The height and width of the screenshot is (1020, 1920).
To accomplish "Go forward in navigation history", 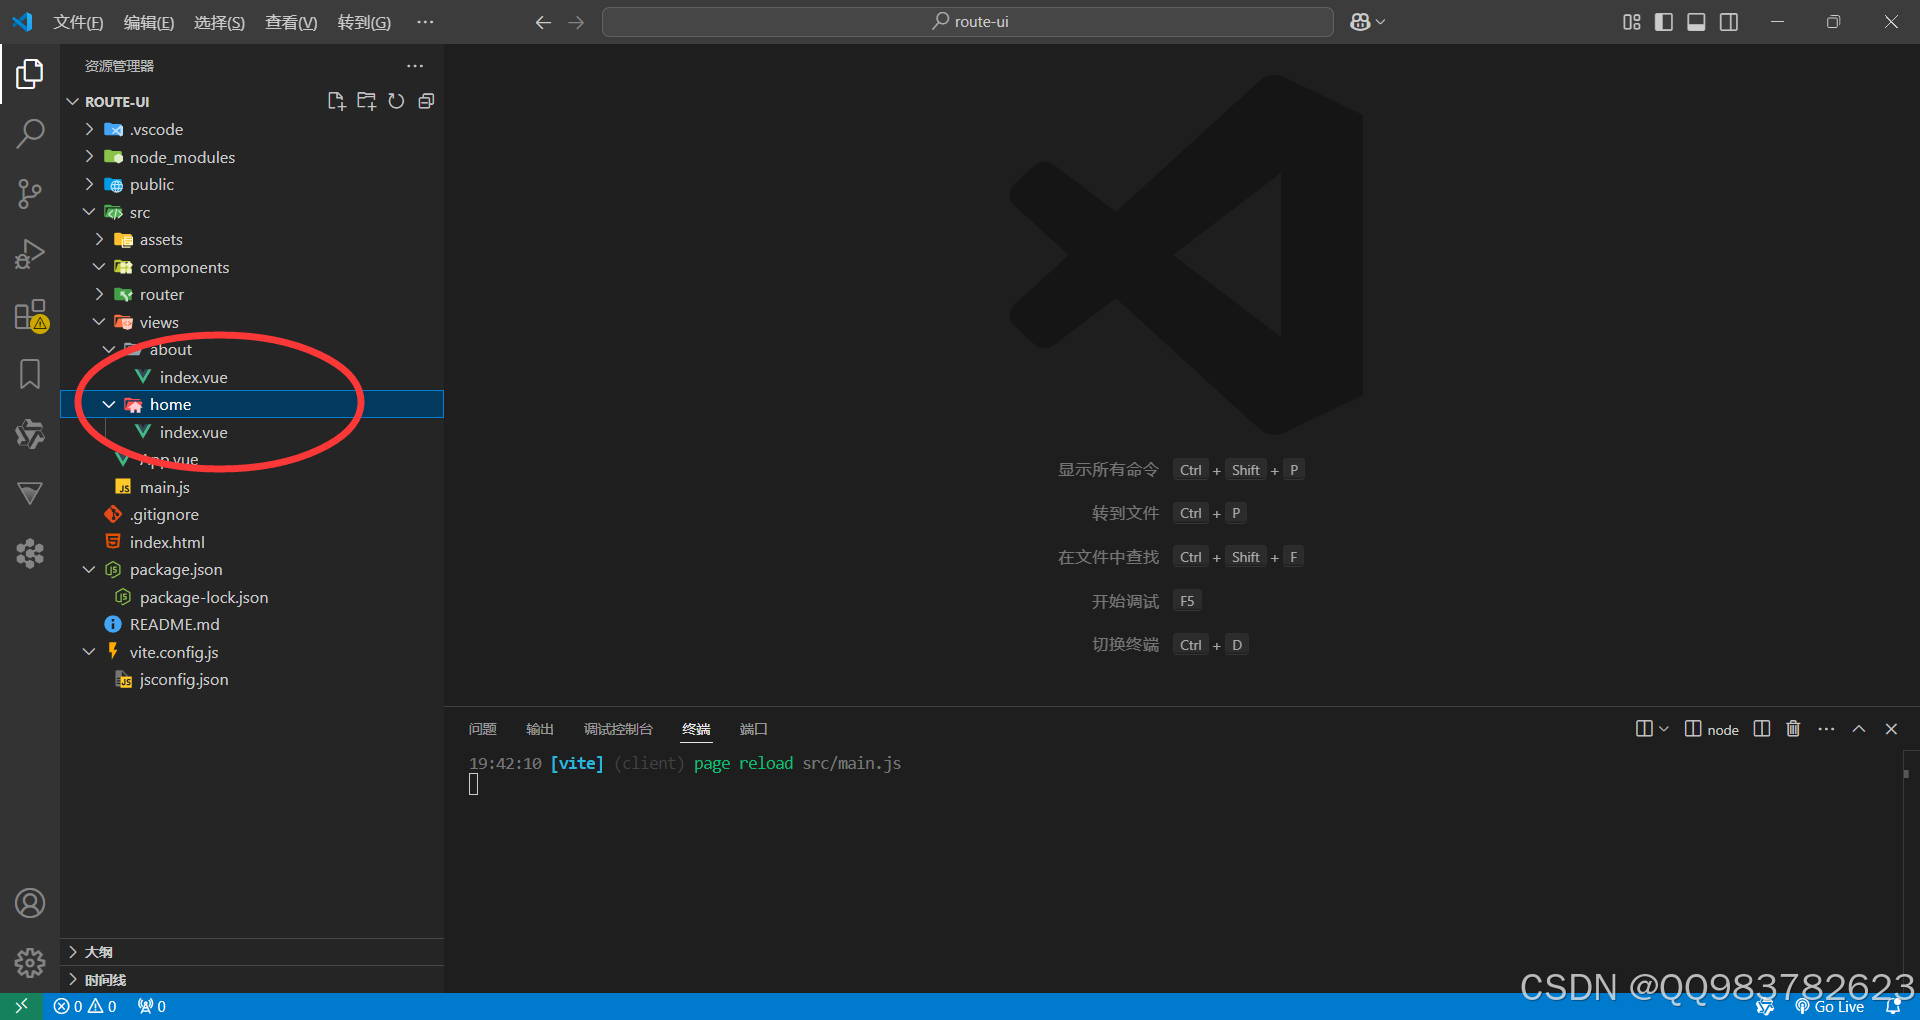I will 576,22.
